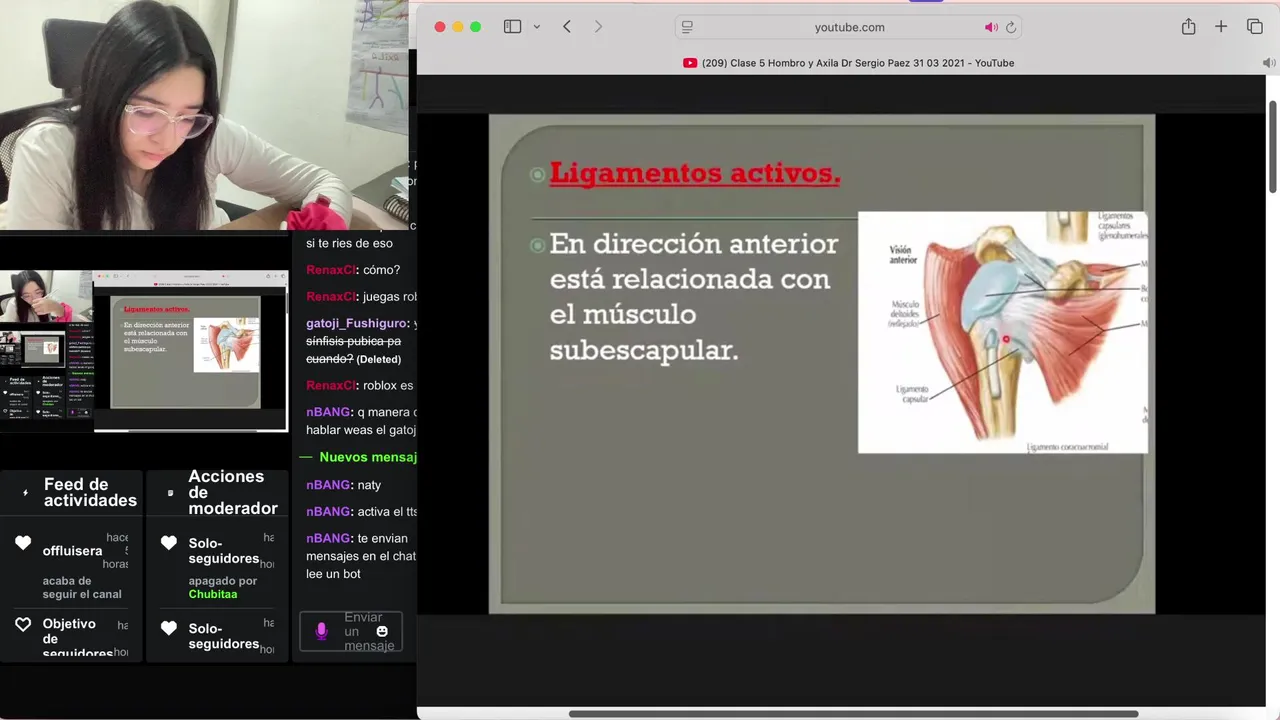The width and height of the screenshot is (1280, 720).
Task: Click the stream preview thumbnail in the dashboard
Action: (x=144, y=351)
